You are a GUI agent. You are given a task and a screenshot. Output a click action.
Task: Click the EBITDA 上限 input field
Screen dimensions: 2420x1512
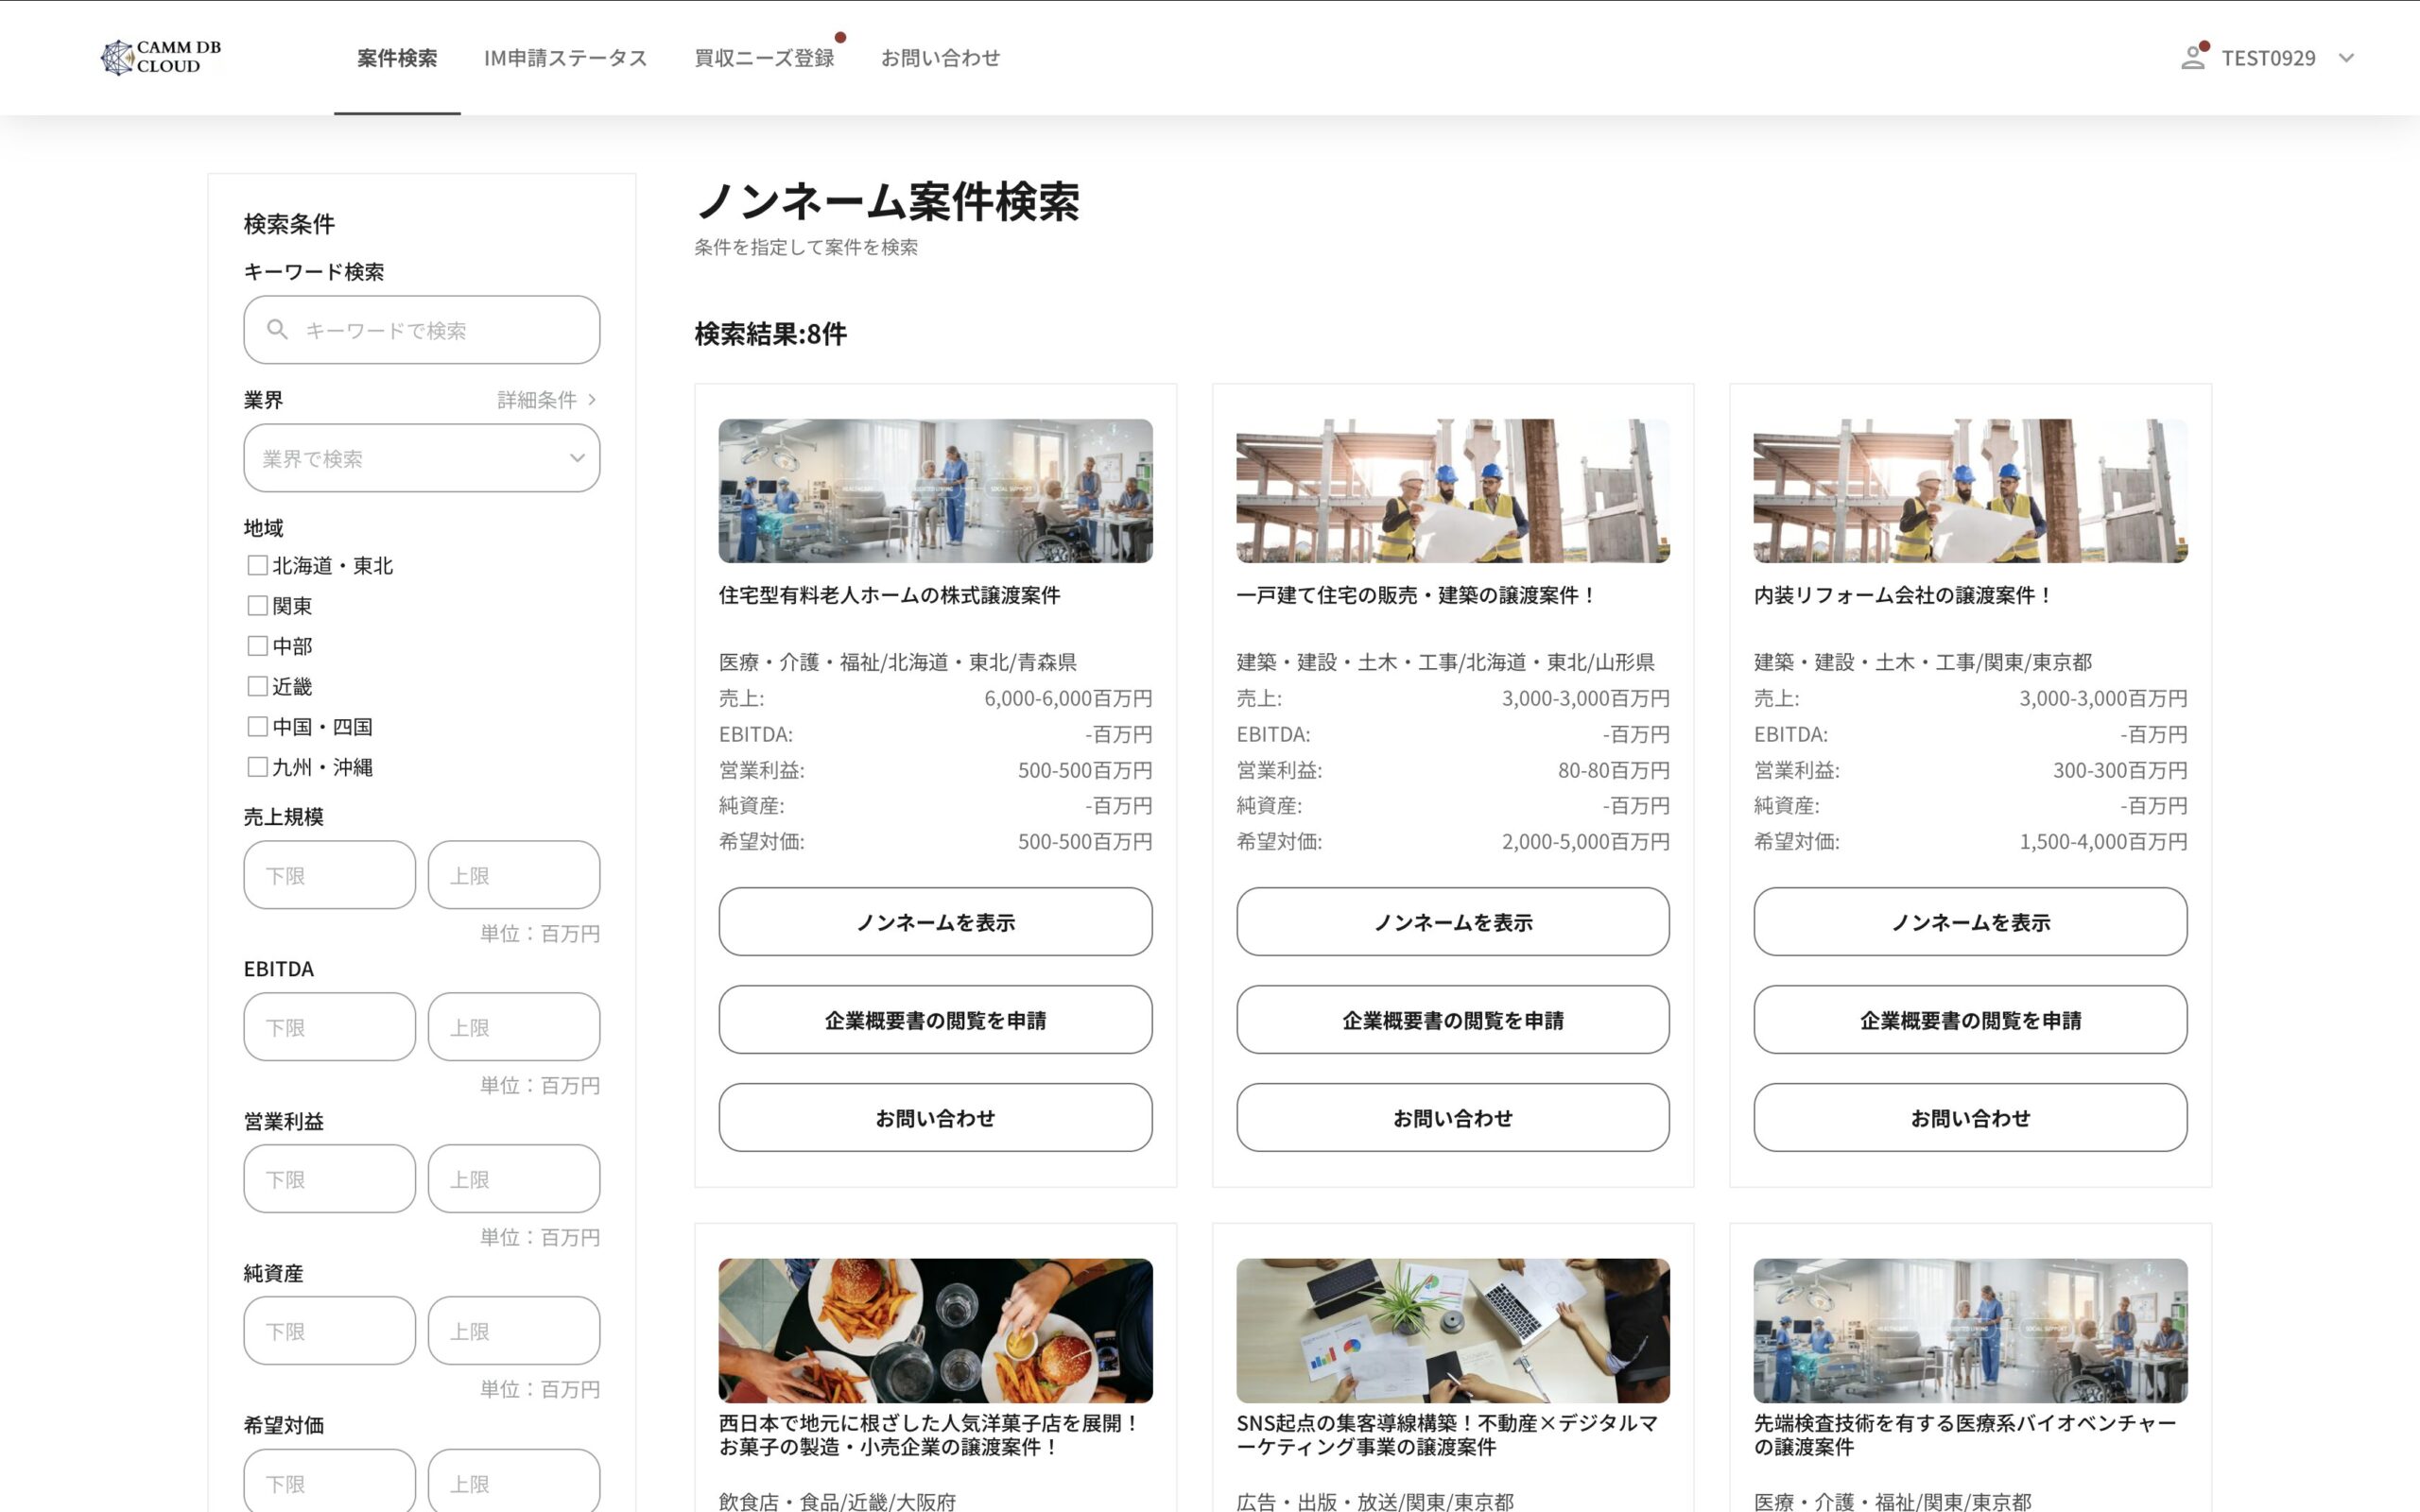click(514, 1027)
